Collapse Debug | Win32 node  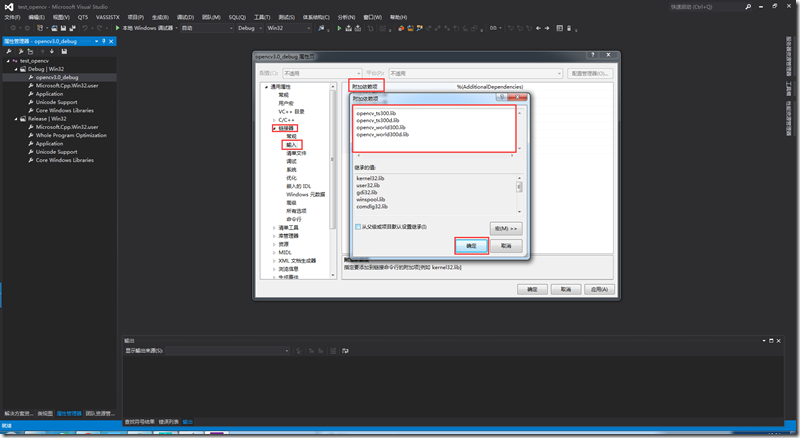tap(16, 69)
